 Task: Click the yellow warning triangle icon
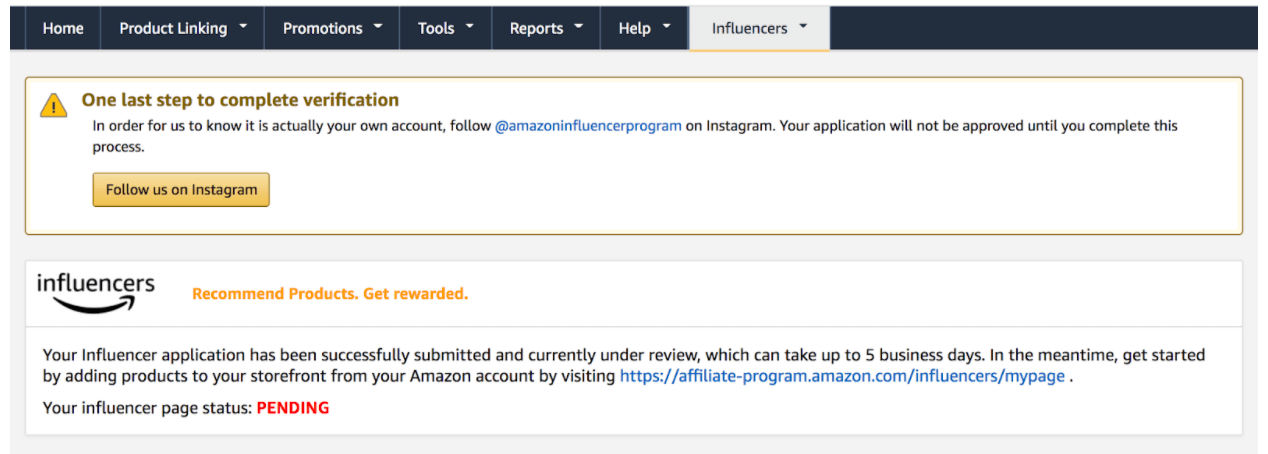[54, 105]
